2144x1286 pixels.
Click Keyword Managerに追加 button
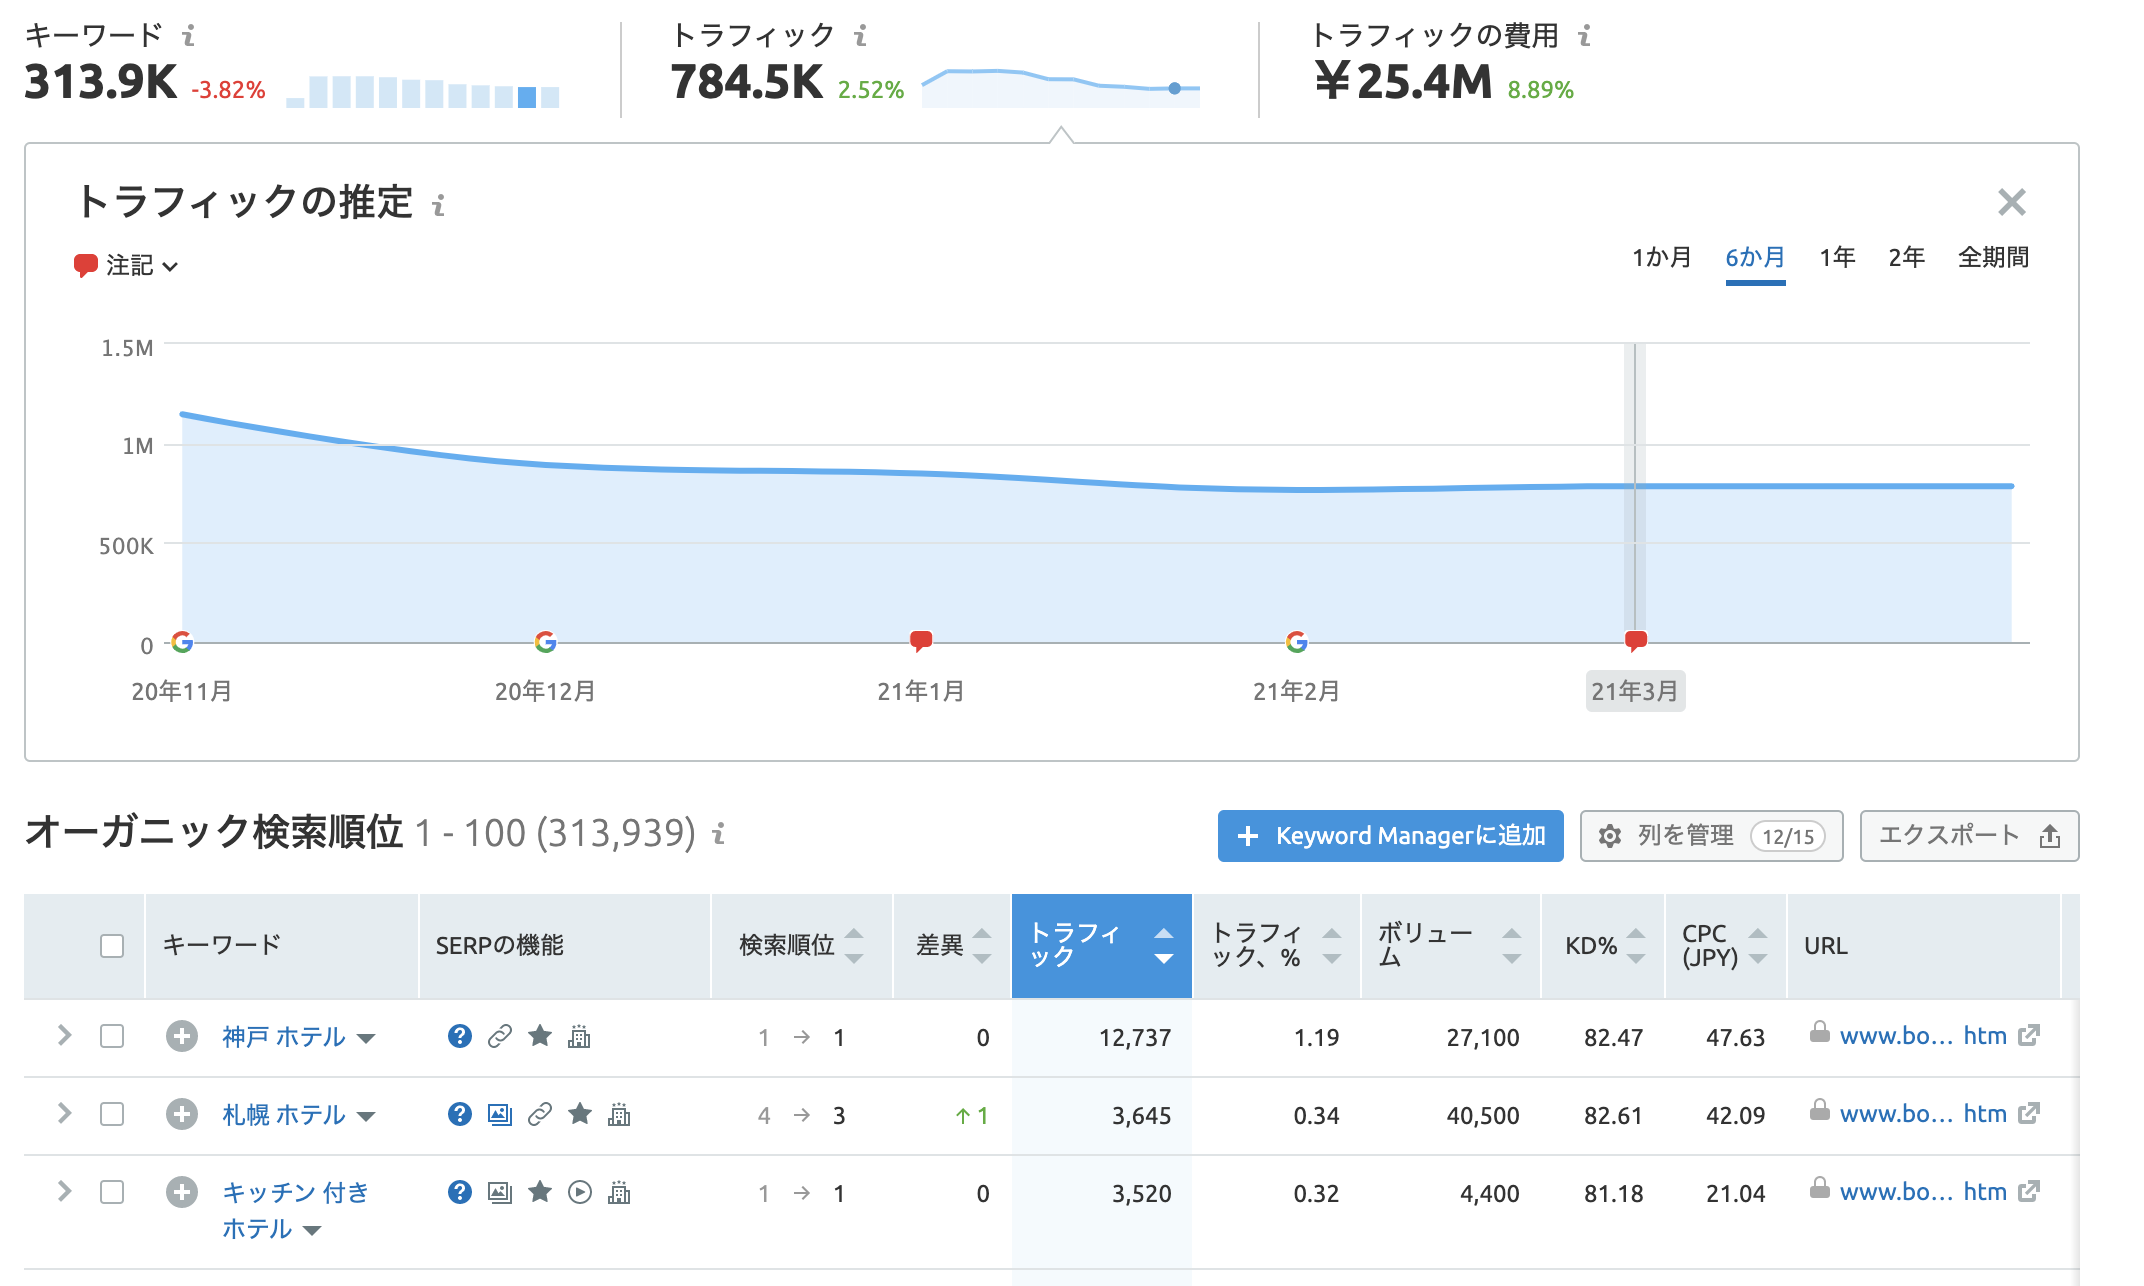(1390, 836)
